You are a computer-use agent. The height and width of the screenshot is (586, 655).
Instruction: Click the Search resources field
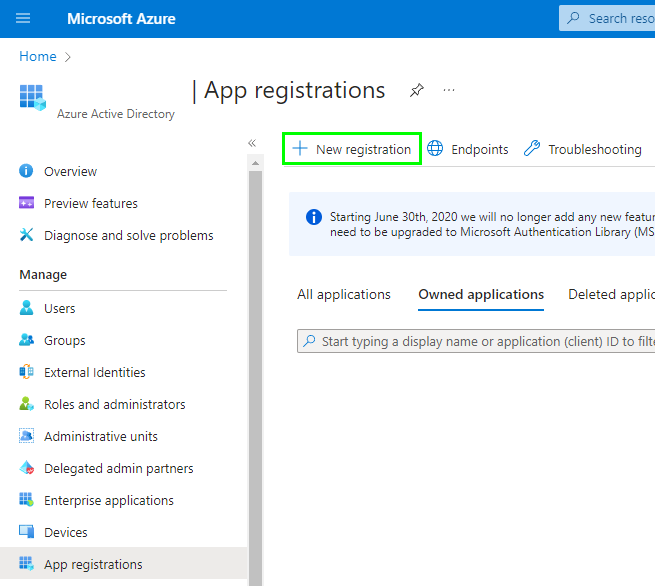(x=607, y=18)
